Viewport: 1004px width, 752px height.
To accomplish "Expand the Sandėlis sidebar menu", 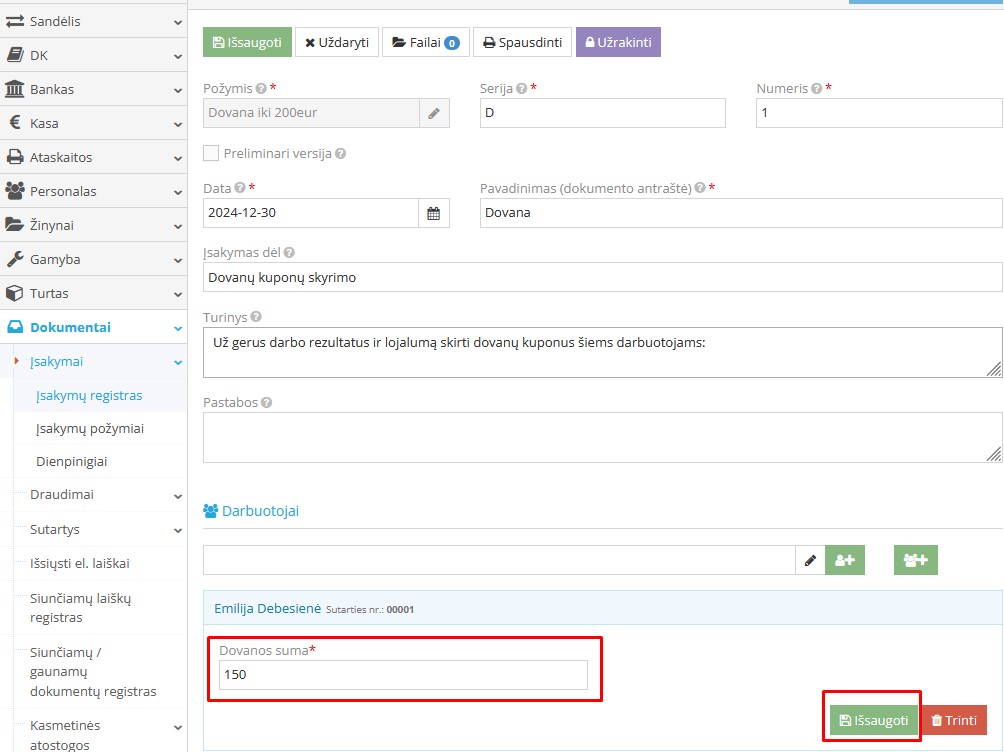I will [93, 21].
